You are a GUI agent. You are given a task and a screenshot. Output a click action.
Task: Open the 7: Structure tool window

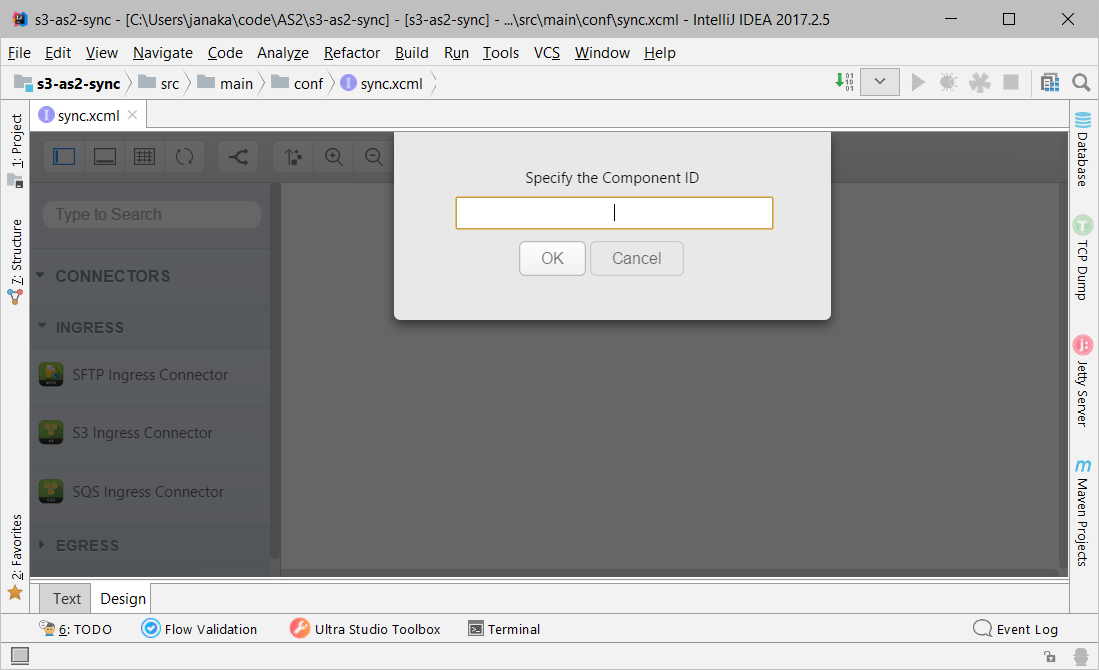(x=15, y=261)
